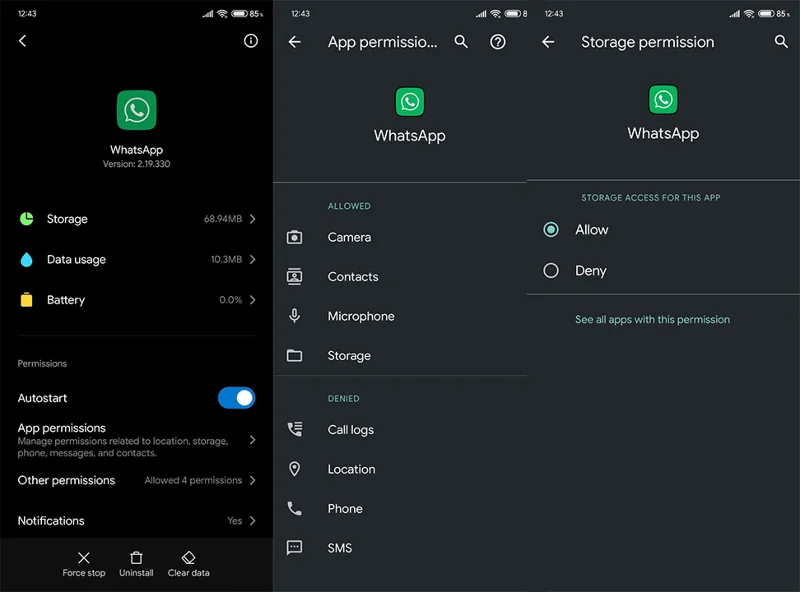Open App permissions settings row
The width and height of the screenshot is (800, 592).
point(136,440)
